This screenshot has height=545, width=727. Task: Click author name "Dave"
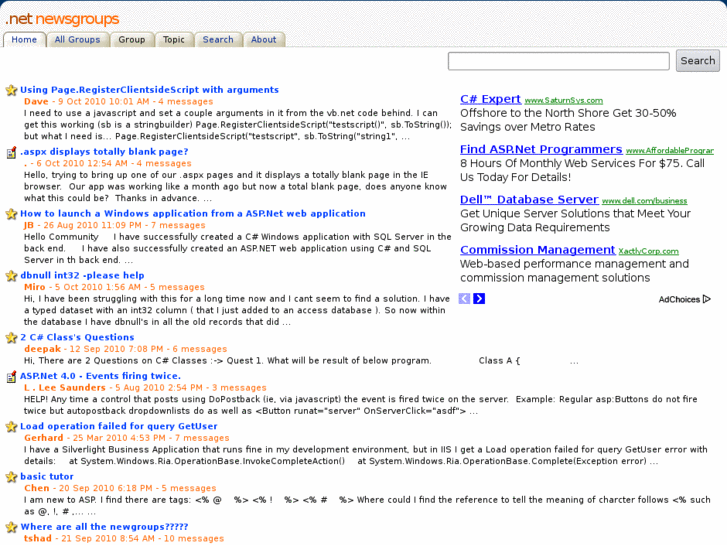[36, 102]
